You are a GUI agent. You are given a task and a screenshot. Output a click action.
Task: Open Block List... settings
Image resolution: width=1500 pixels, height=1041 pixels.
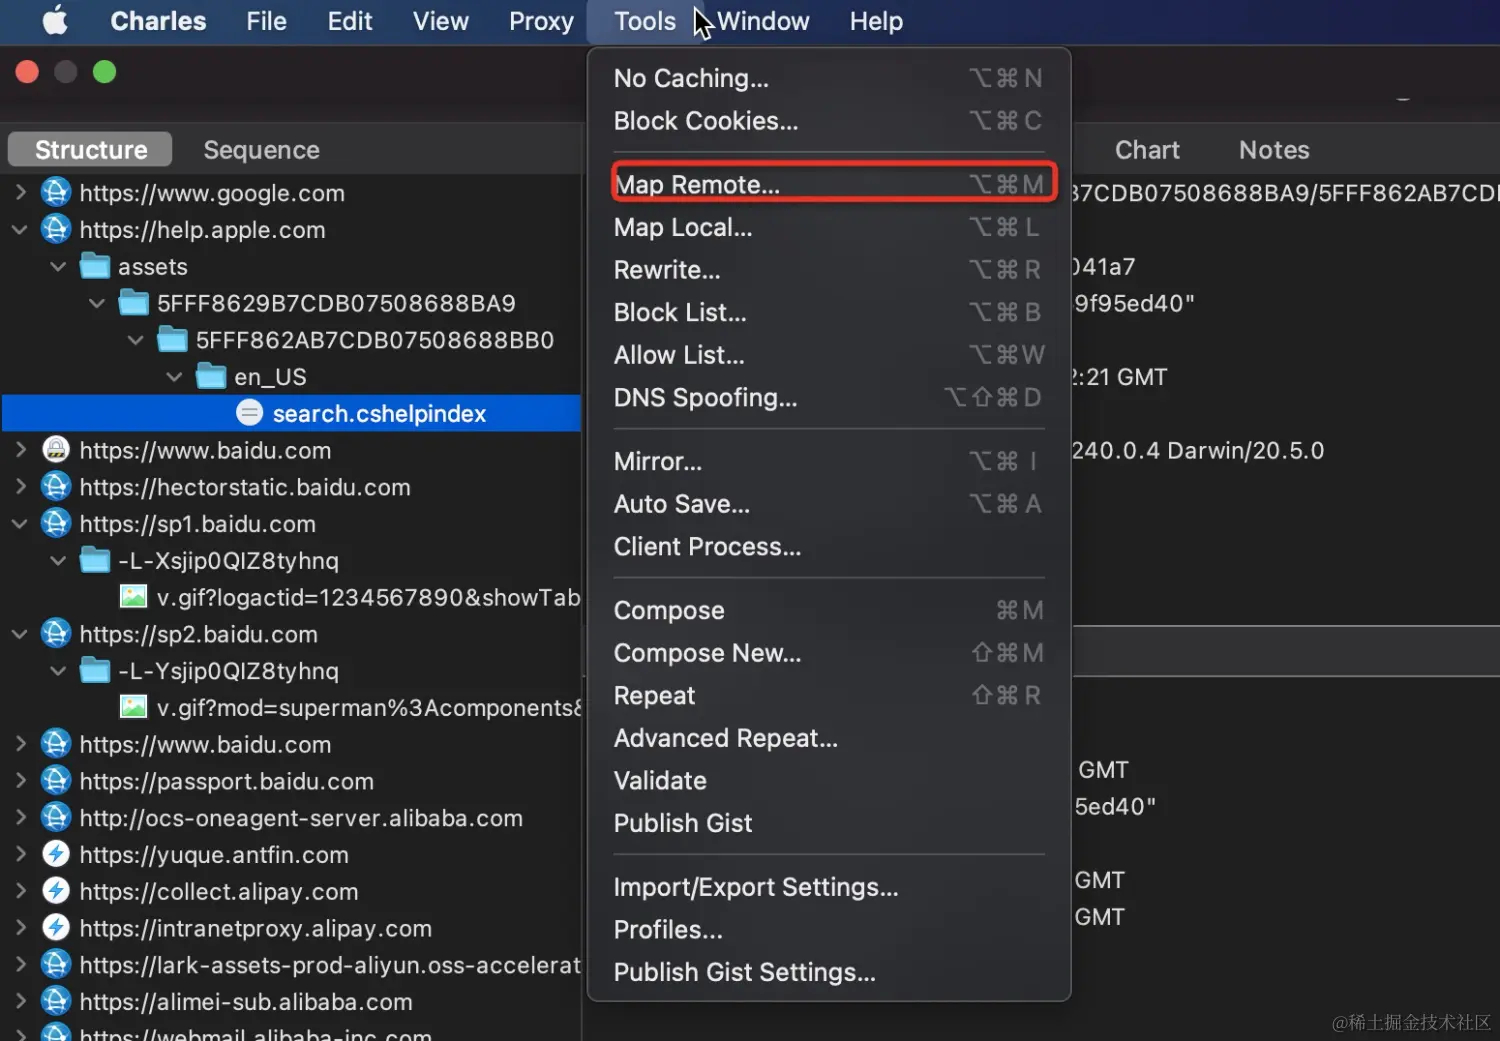click(x=829, y=312)
